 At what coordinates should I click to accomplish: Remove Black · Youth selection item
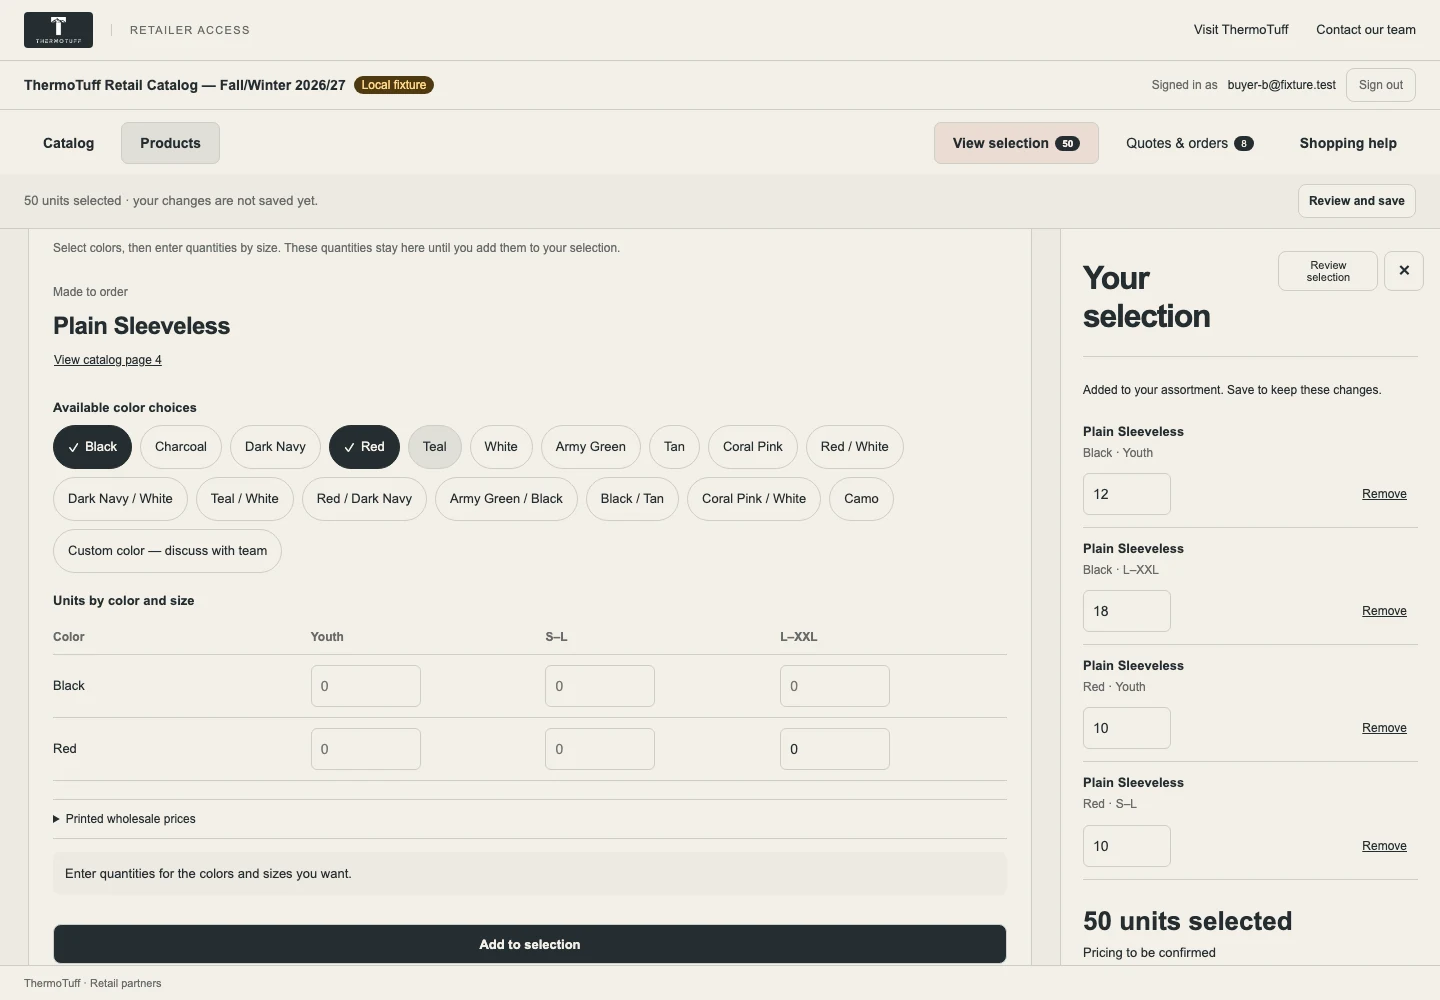(1384, 494)
